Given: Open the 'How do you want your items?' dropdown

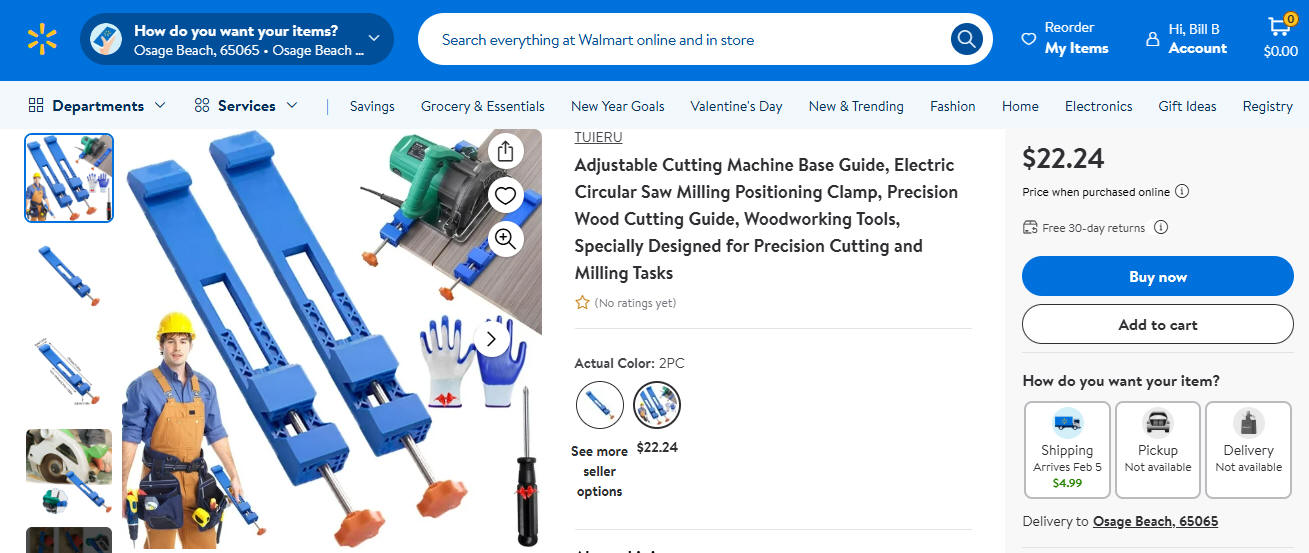Looking at the screenshot, I should coord(237,40).
